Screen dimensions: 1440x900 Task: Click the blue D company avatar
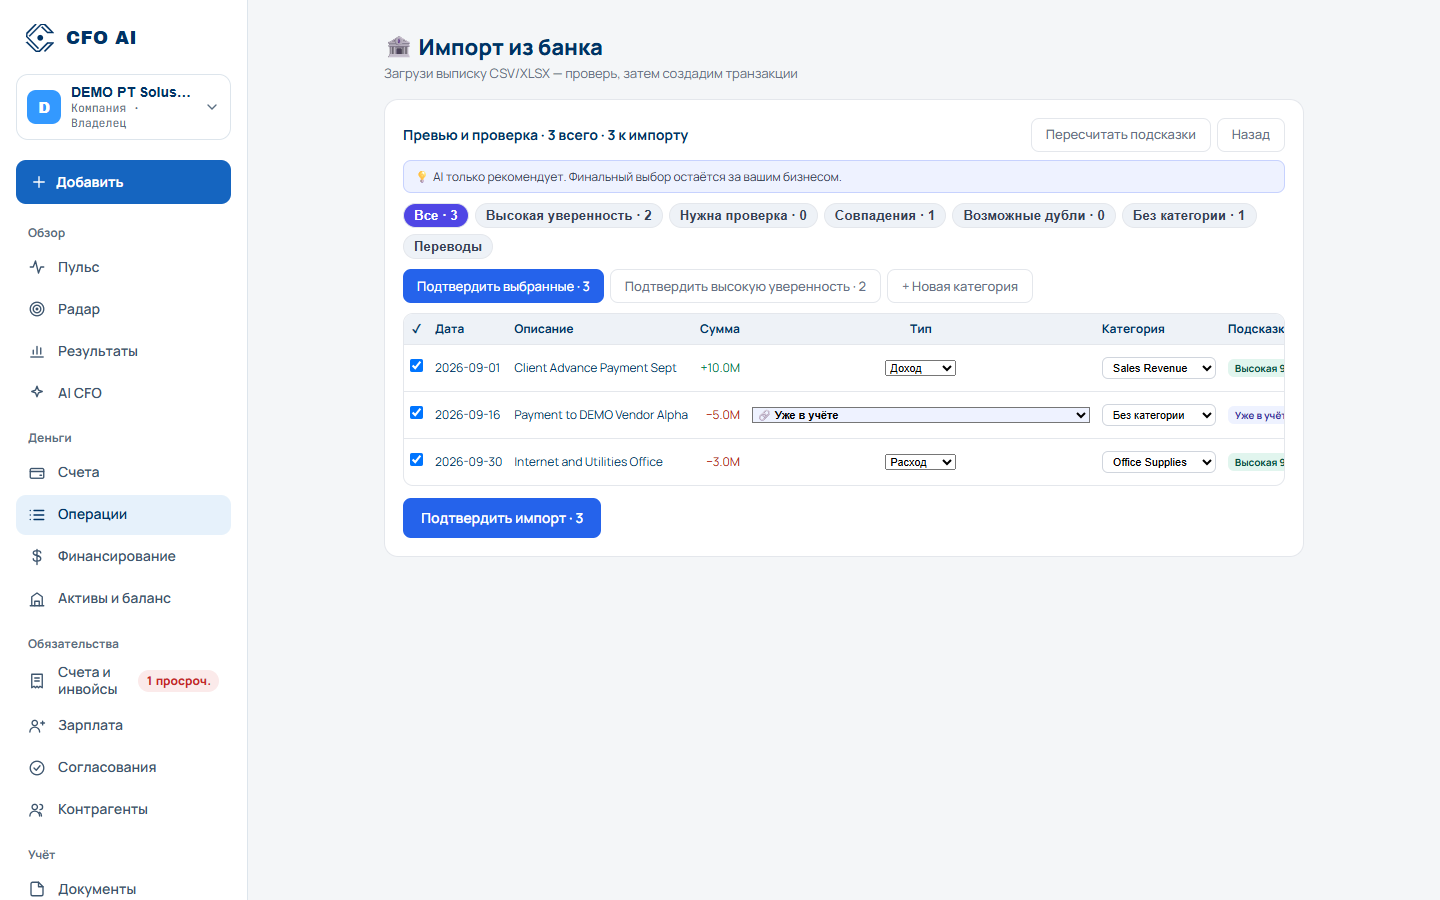(x=44, y=107)
